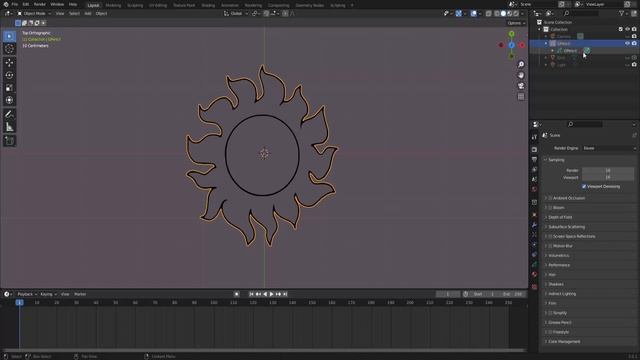The height and width of the screenshot is (360, 640).
Task: Open the Texture properties tab icon
Action: tap(534, 287)
